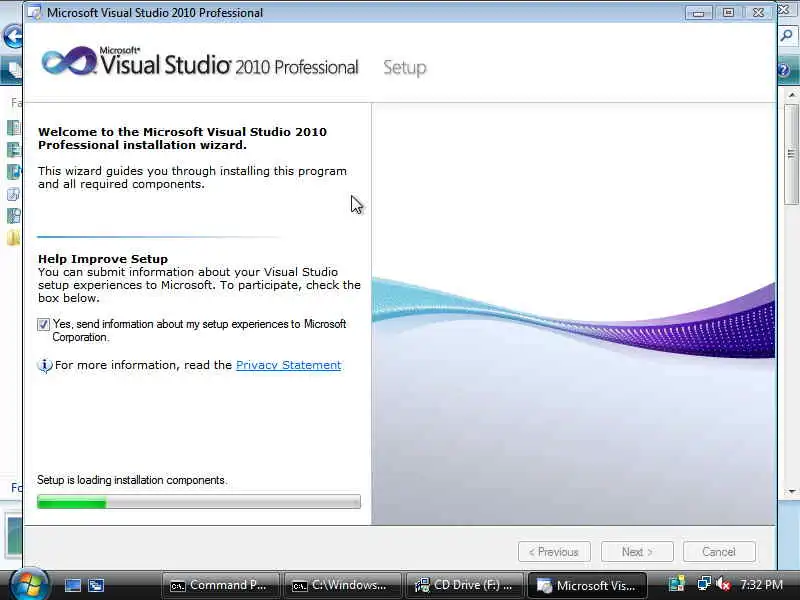Click the Visual Studio infinity logo

(68, 61)
